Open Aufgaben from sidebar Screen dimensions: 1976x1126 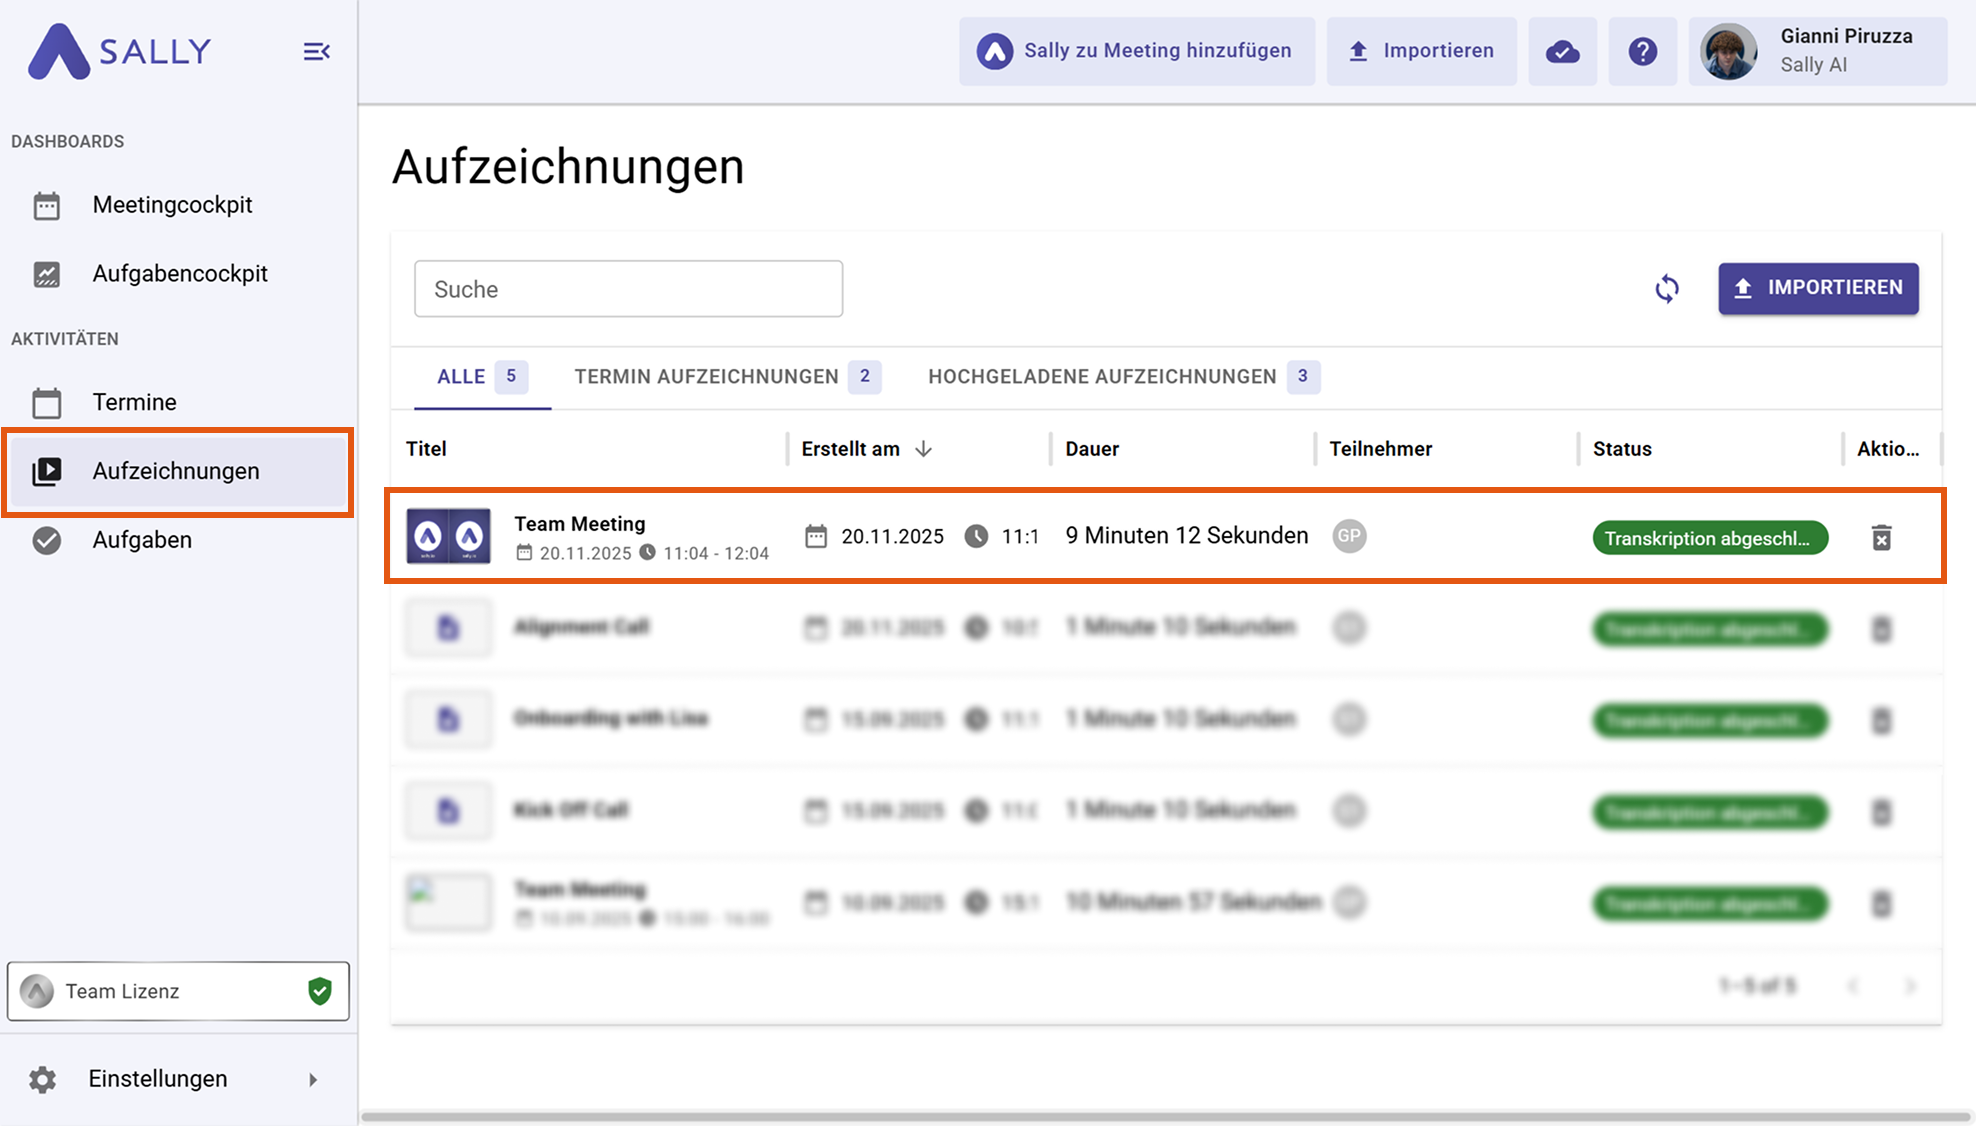click(x=142, y=540)
